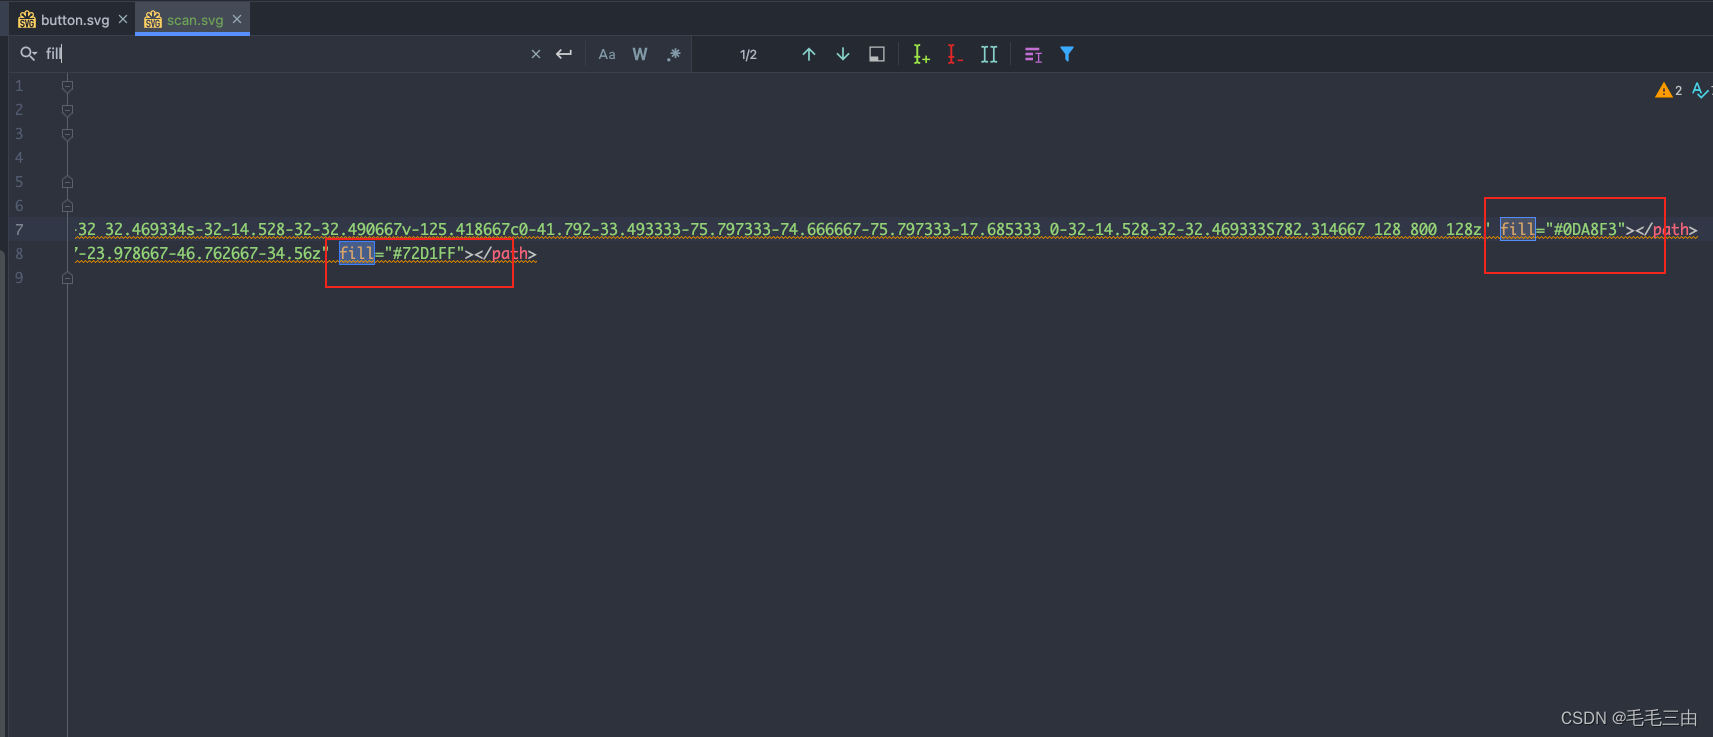
Task: Close the button.svg tab
Action: coord(123,19)
